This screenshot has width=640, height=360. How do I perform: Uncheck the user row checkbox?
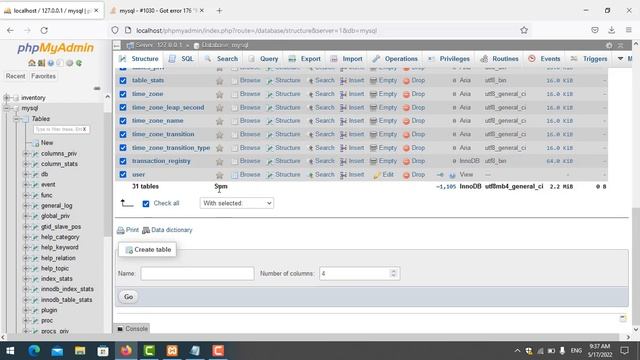point(123,175)
